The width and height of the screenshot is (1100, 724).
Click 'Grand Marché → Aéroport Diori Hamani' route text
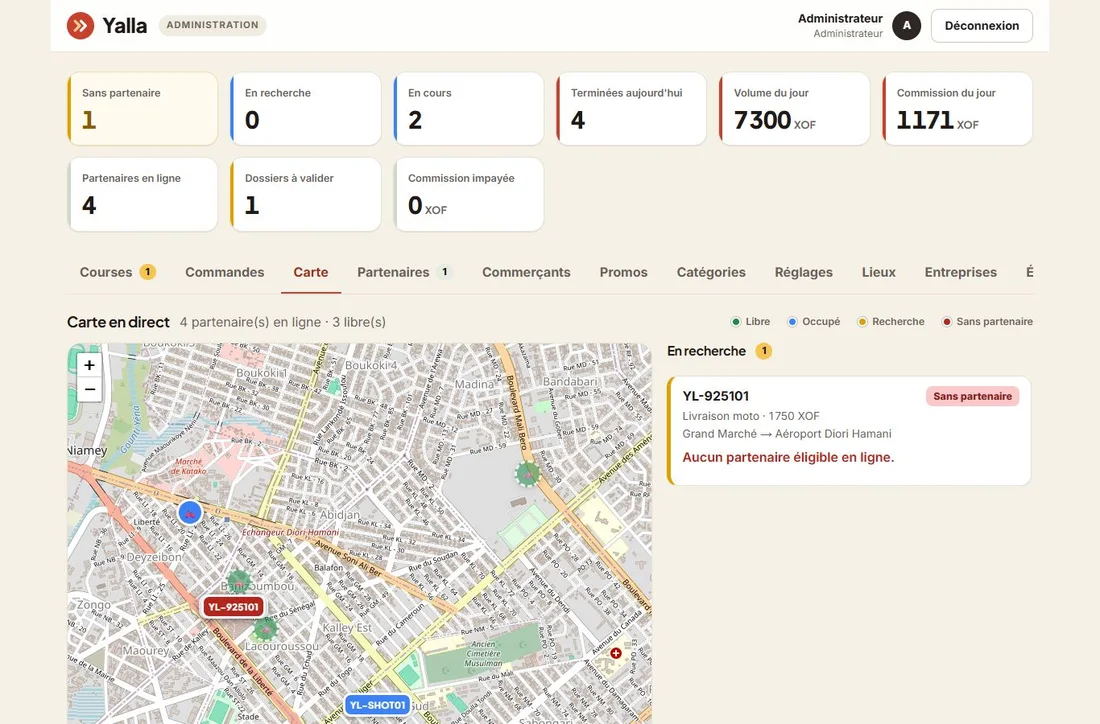tap(786, 434)
